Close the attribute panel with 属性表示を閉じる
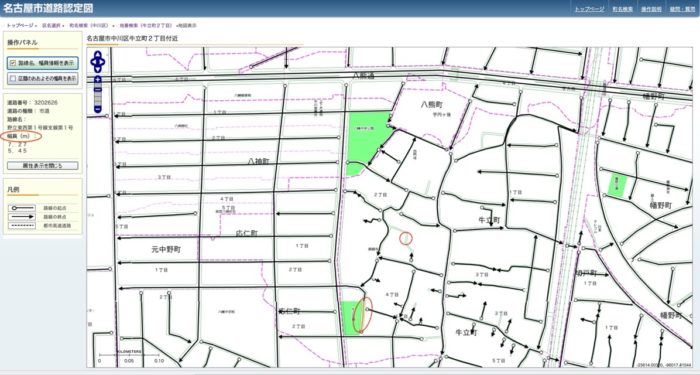Screen dimensions: 700x375 (42, 166)
